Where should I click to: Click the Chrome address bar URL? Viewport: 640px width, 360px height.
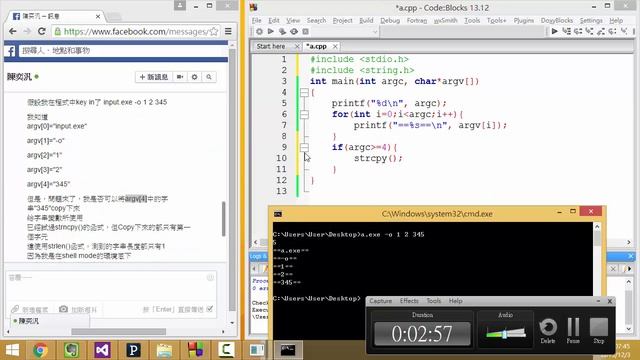coord(136,31)
